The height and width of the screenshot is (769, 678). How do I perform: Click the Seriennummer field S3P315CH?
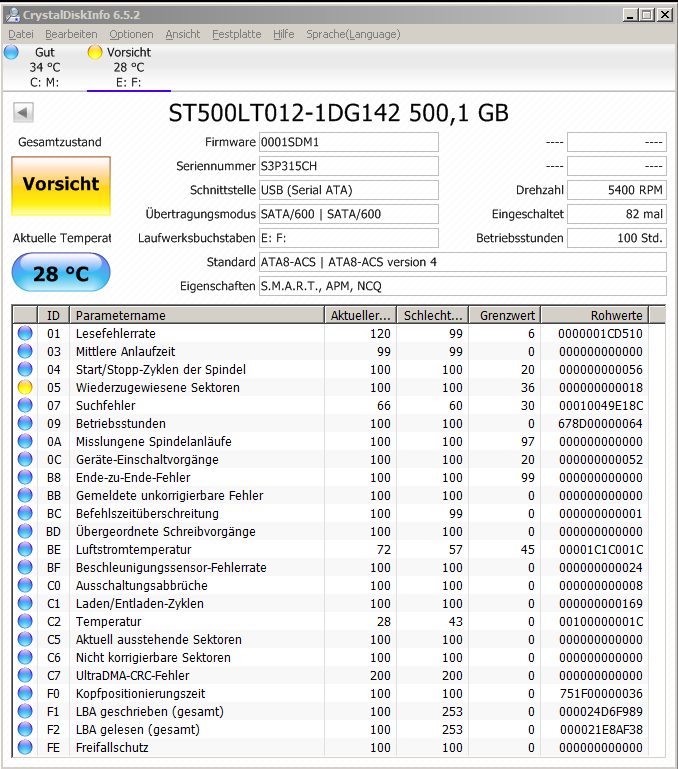point(348,166)
